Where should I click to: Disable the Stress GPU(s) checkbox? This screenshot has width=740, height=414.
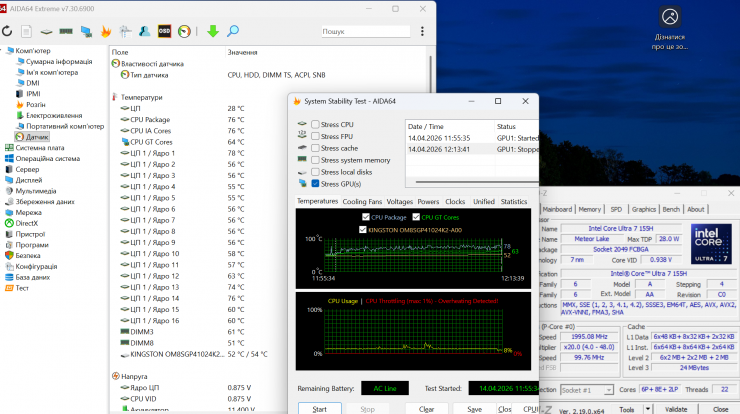tap(315, 184)
